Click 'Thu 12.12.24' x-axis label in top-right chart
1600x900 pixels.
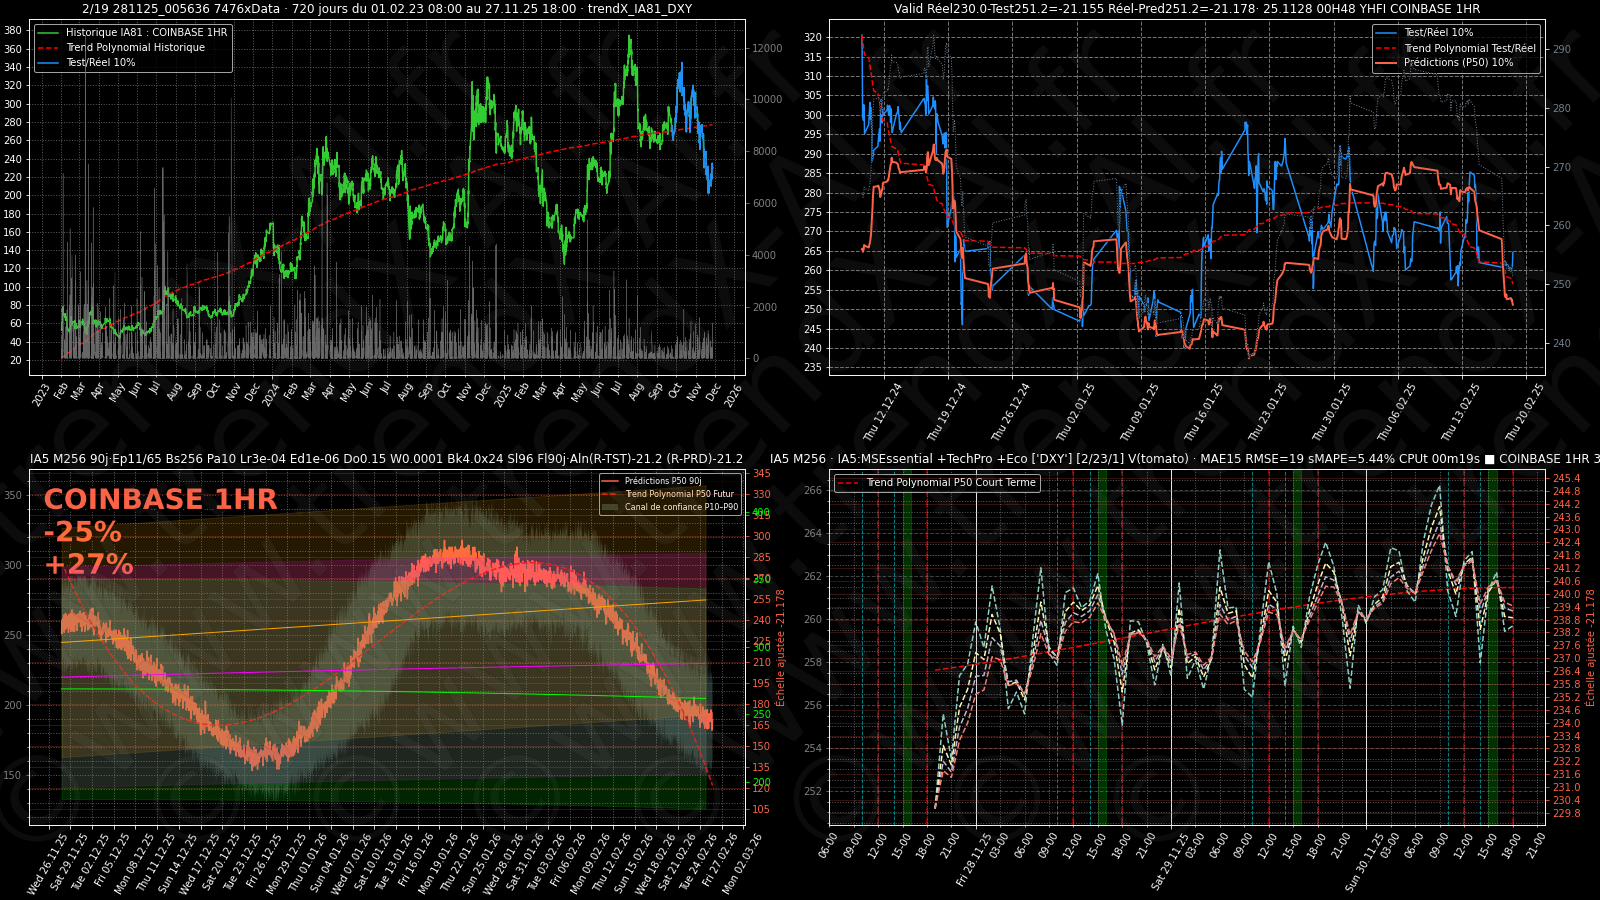click(x=883, y=412)
